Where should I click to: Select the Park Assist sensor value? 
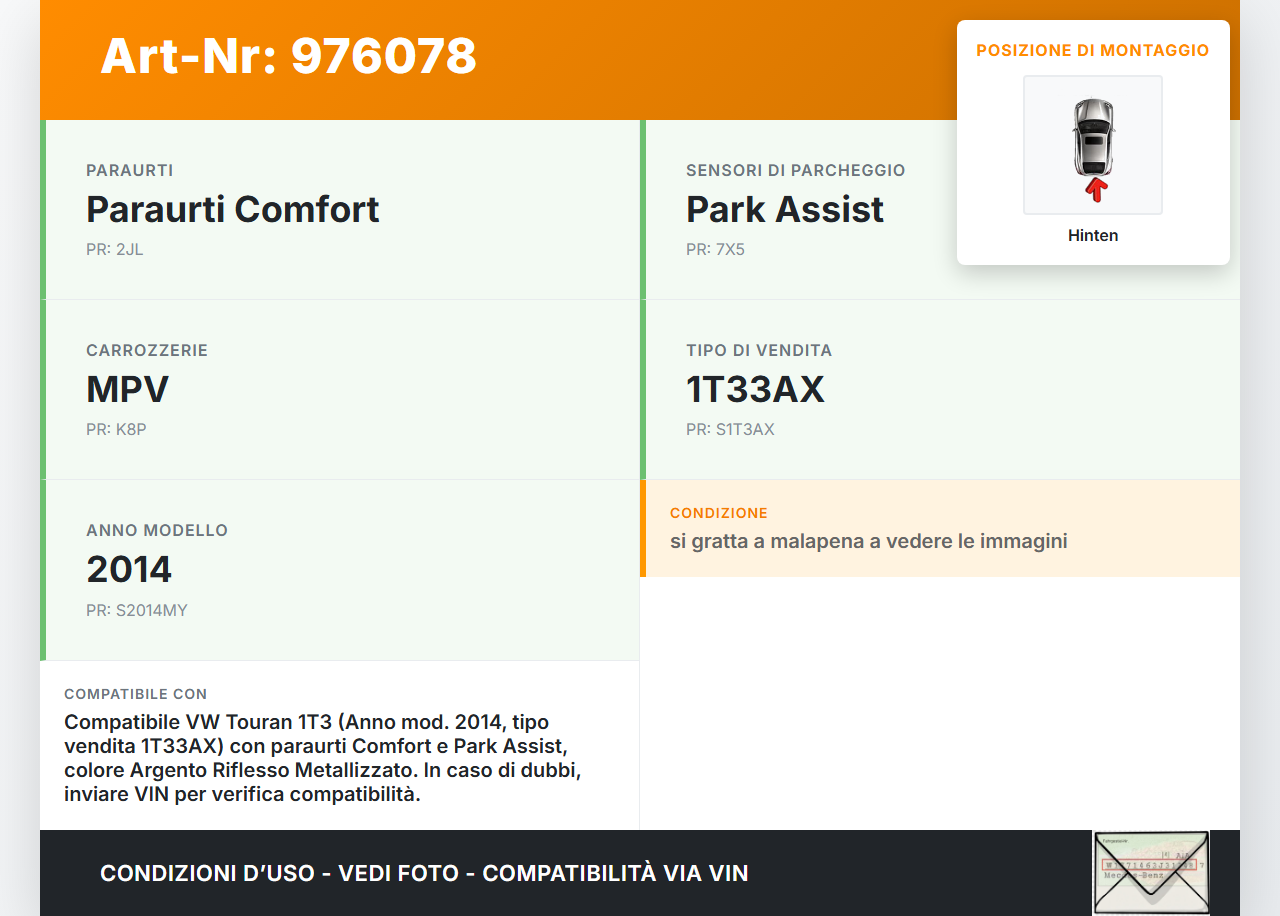point(785,209)
